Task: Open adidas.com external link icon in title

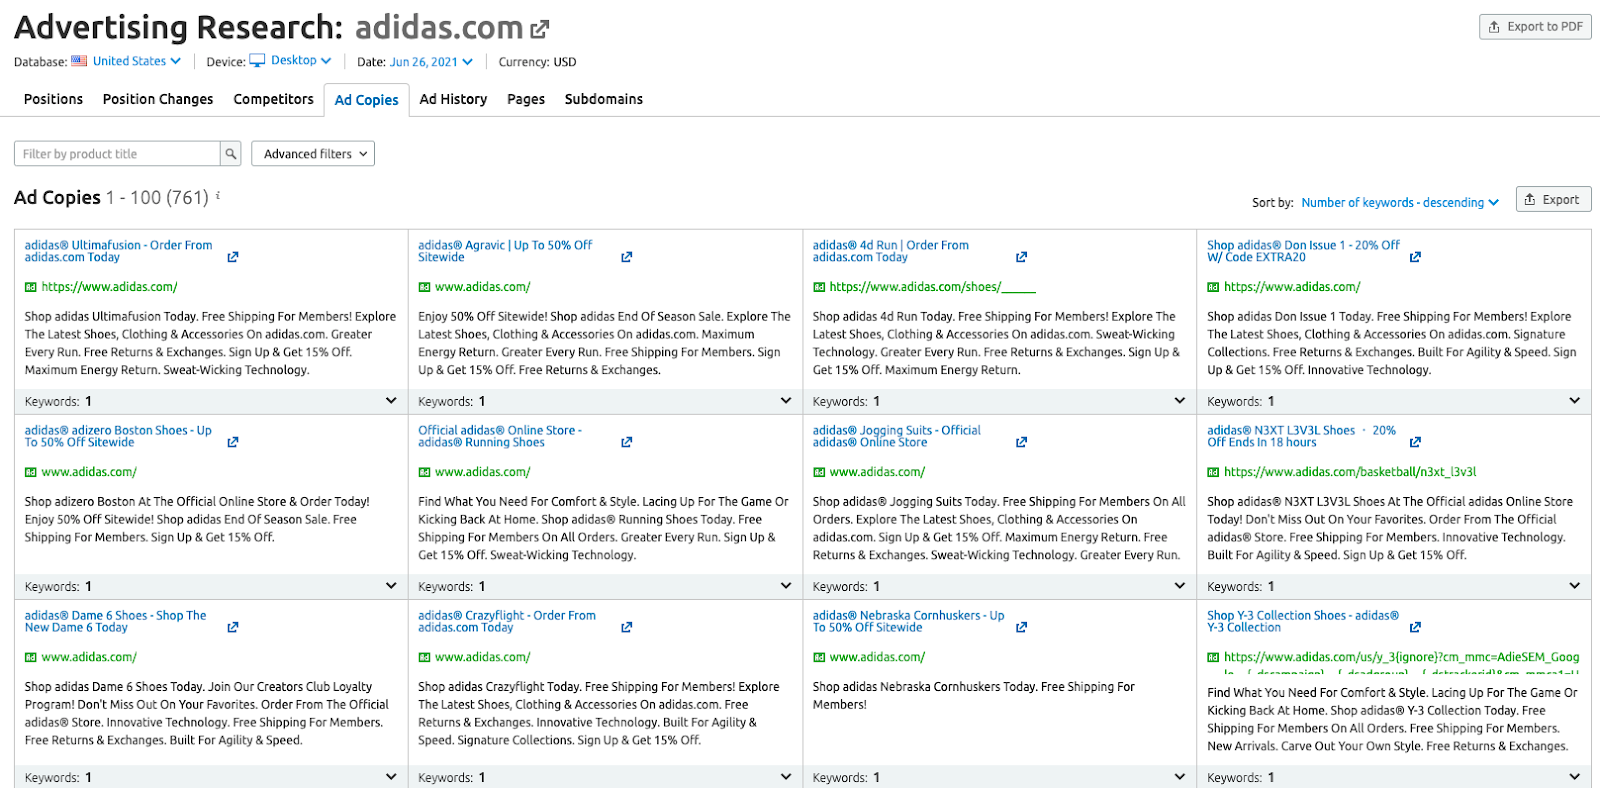Action: coord(540,30)
